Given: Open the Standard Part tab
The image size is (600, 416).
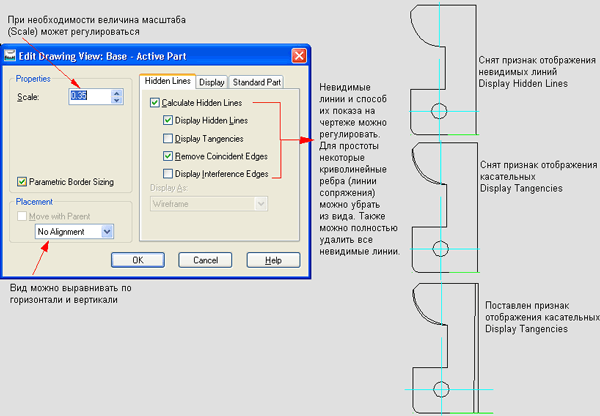Looking at the screenshot, I should (x=256, y=82).
